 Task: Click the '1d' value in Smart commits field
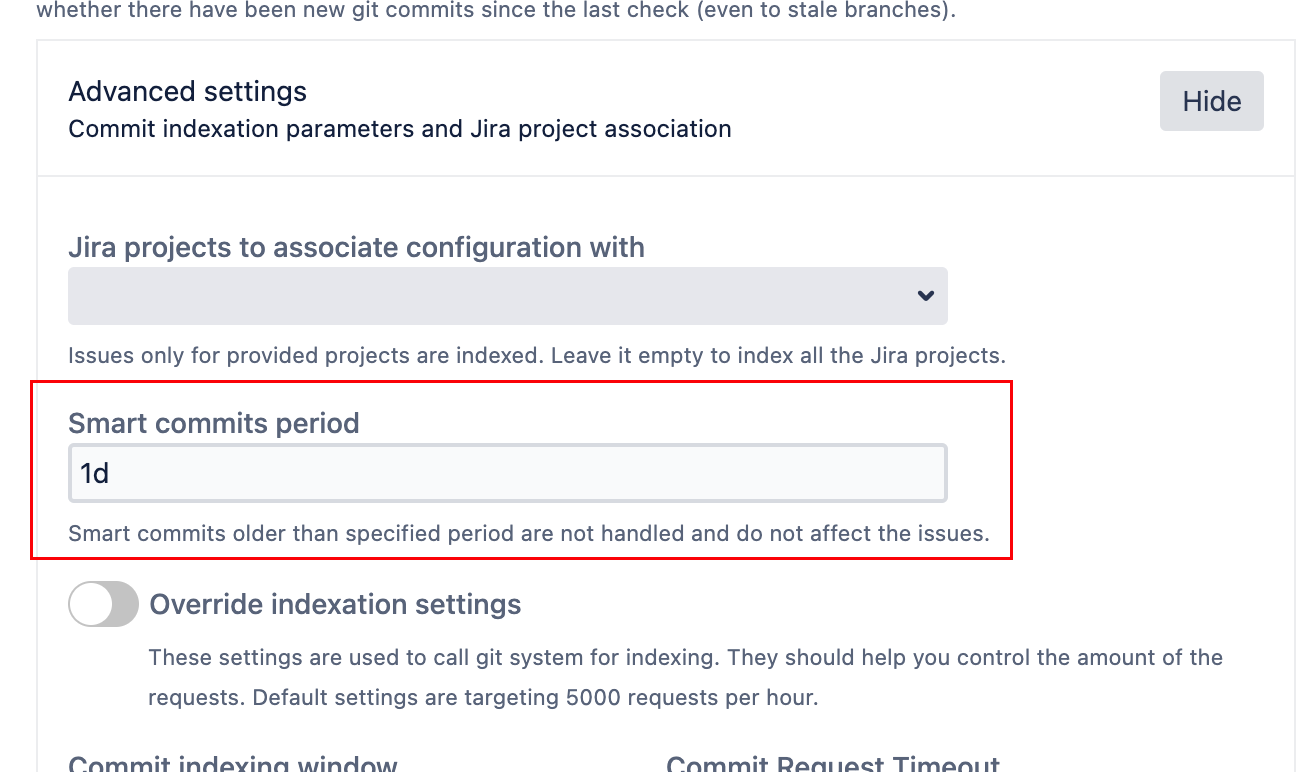click(95, 473)
